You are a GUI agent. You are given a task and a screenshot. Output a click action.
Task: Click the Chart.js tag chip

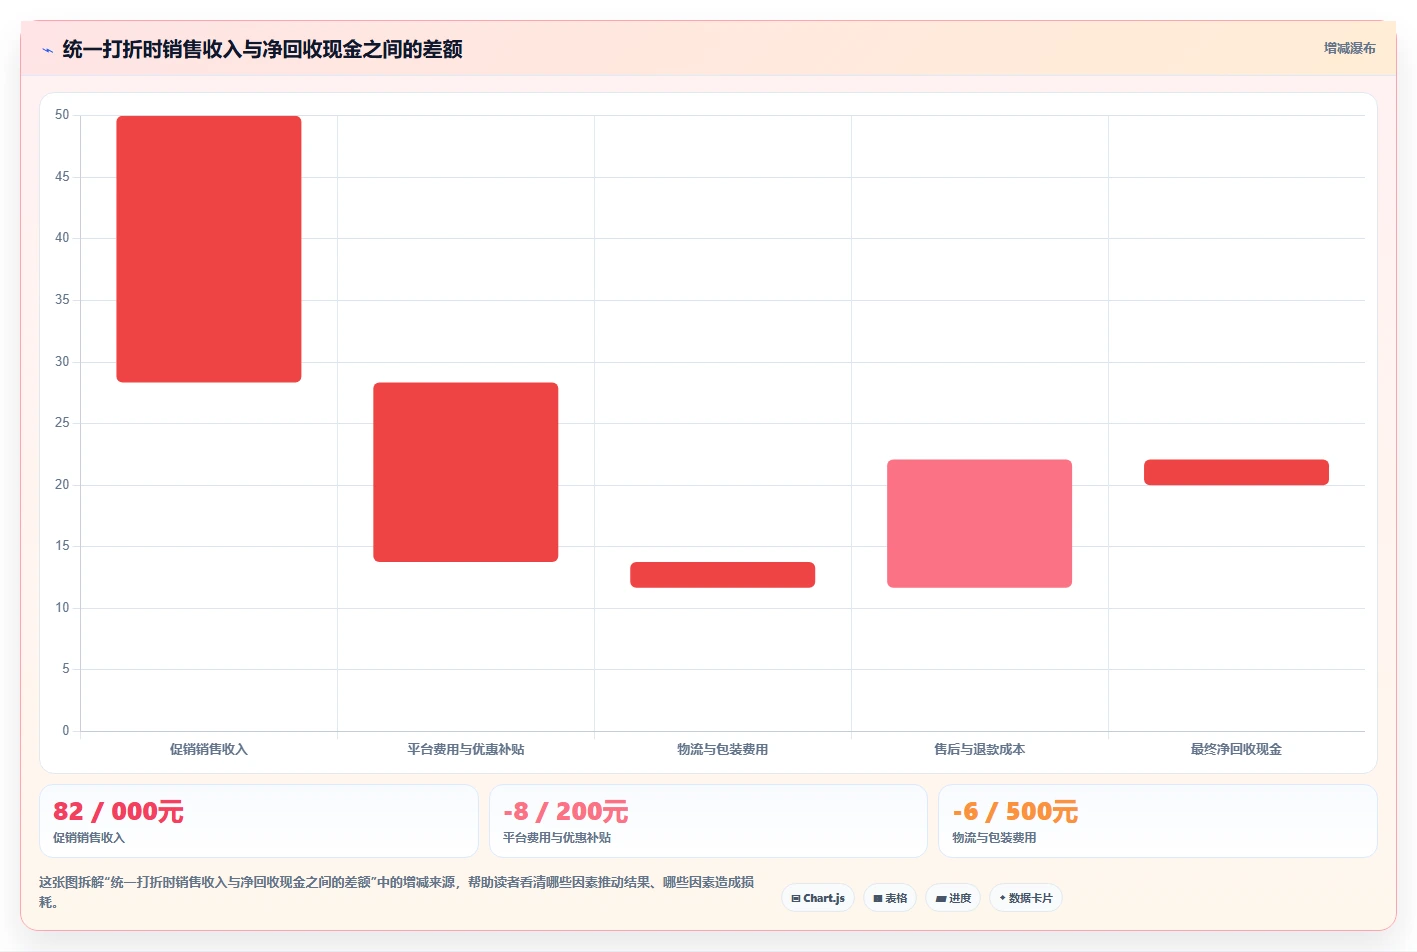pyautogui.click(x=818, y=898)
